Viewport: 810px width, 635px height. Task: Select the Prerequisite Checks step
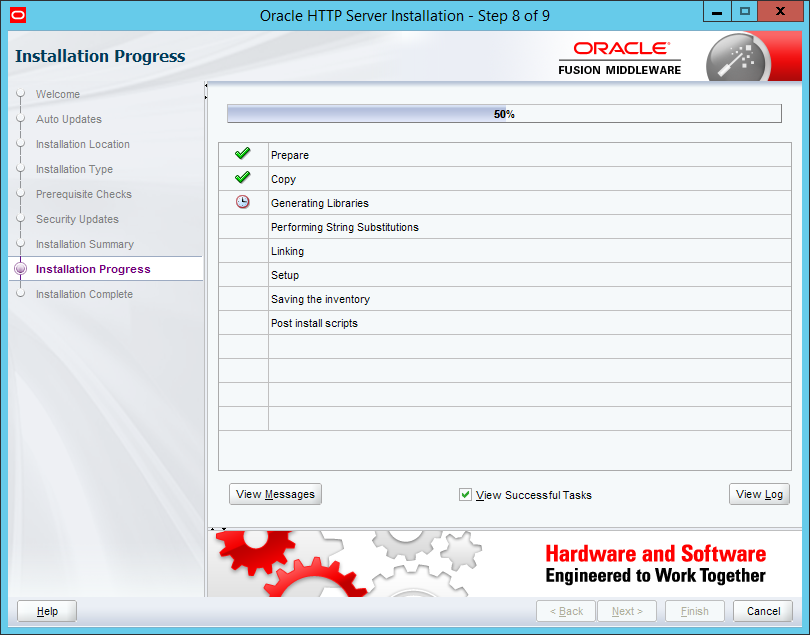coord(84,194)
